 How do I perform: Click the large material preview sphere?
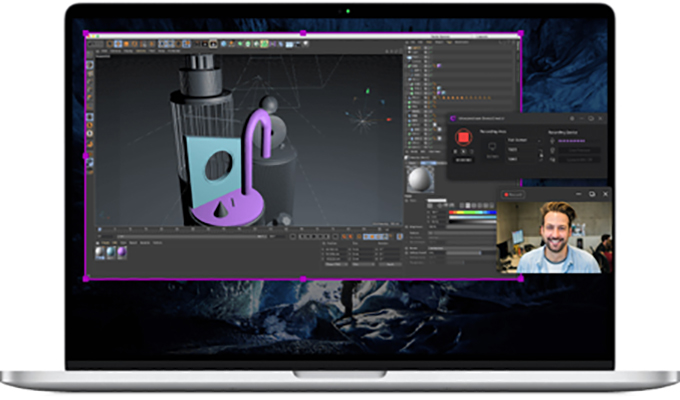point(417,180)
